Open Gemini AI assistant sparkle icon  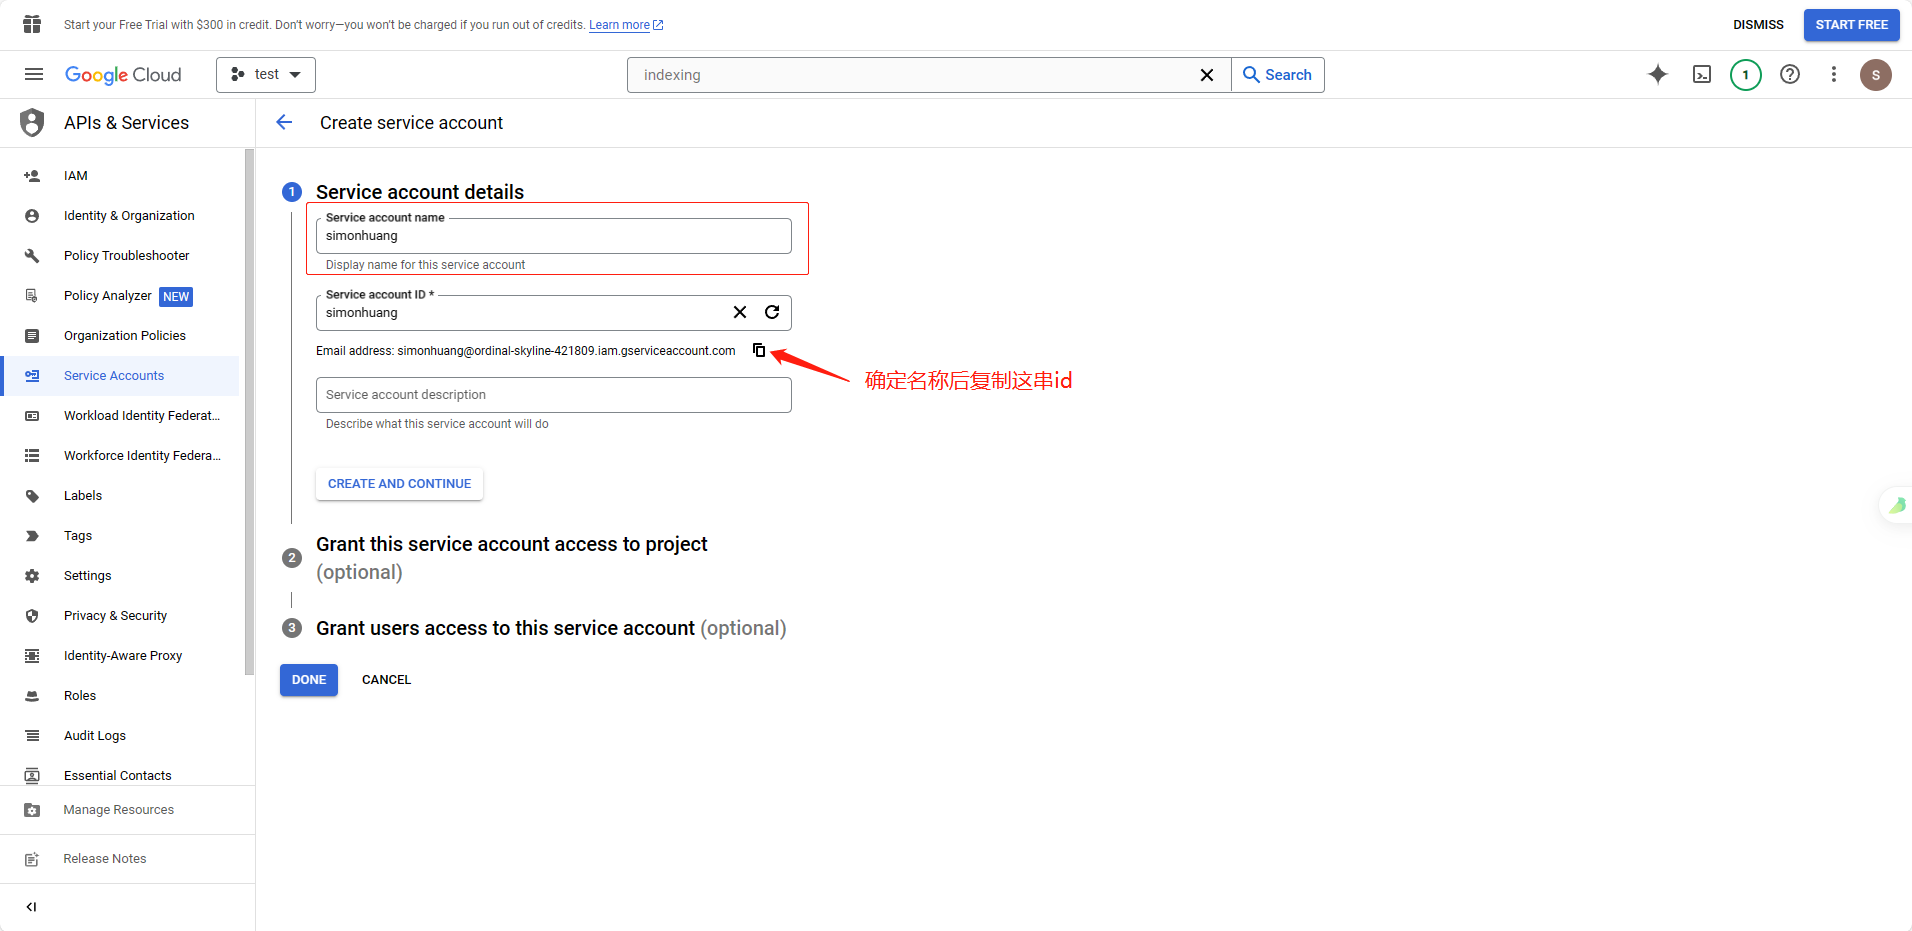[1658, 74]
